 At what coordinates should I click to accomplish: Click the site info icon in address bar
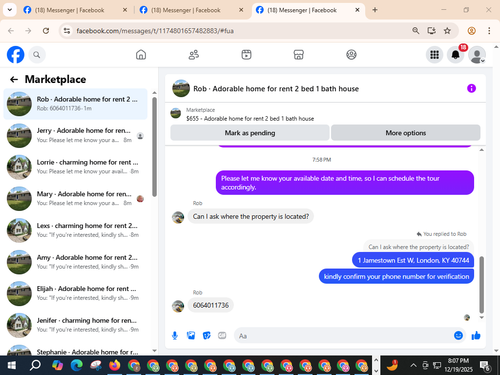[67, 31]
